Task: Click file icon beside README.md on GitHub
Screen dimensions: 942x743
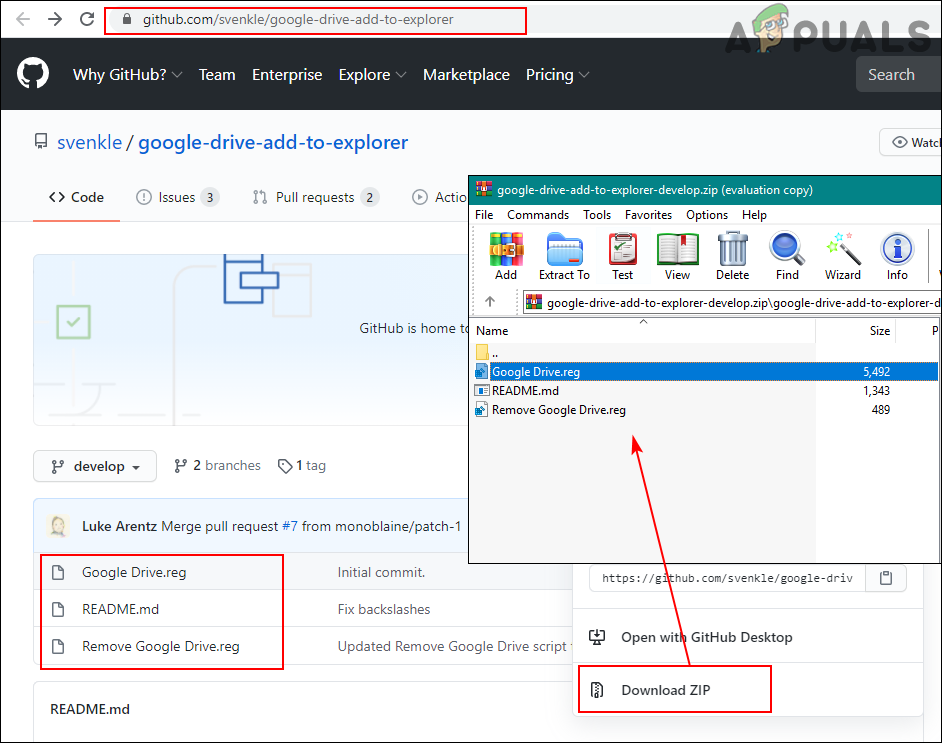Action: (x=58, y=610)
